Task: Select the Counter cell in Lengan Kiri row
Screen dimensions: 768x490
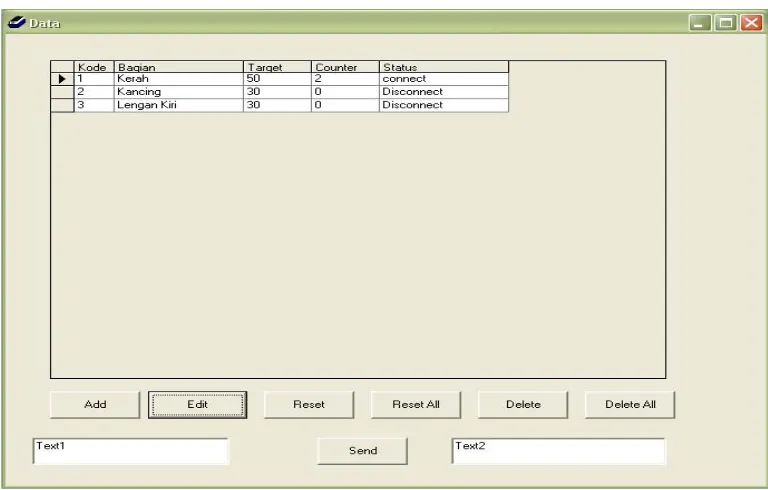Action: (x=345, y=105)
